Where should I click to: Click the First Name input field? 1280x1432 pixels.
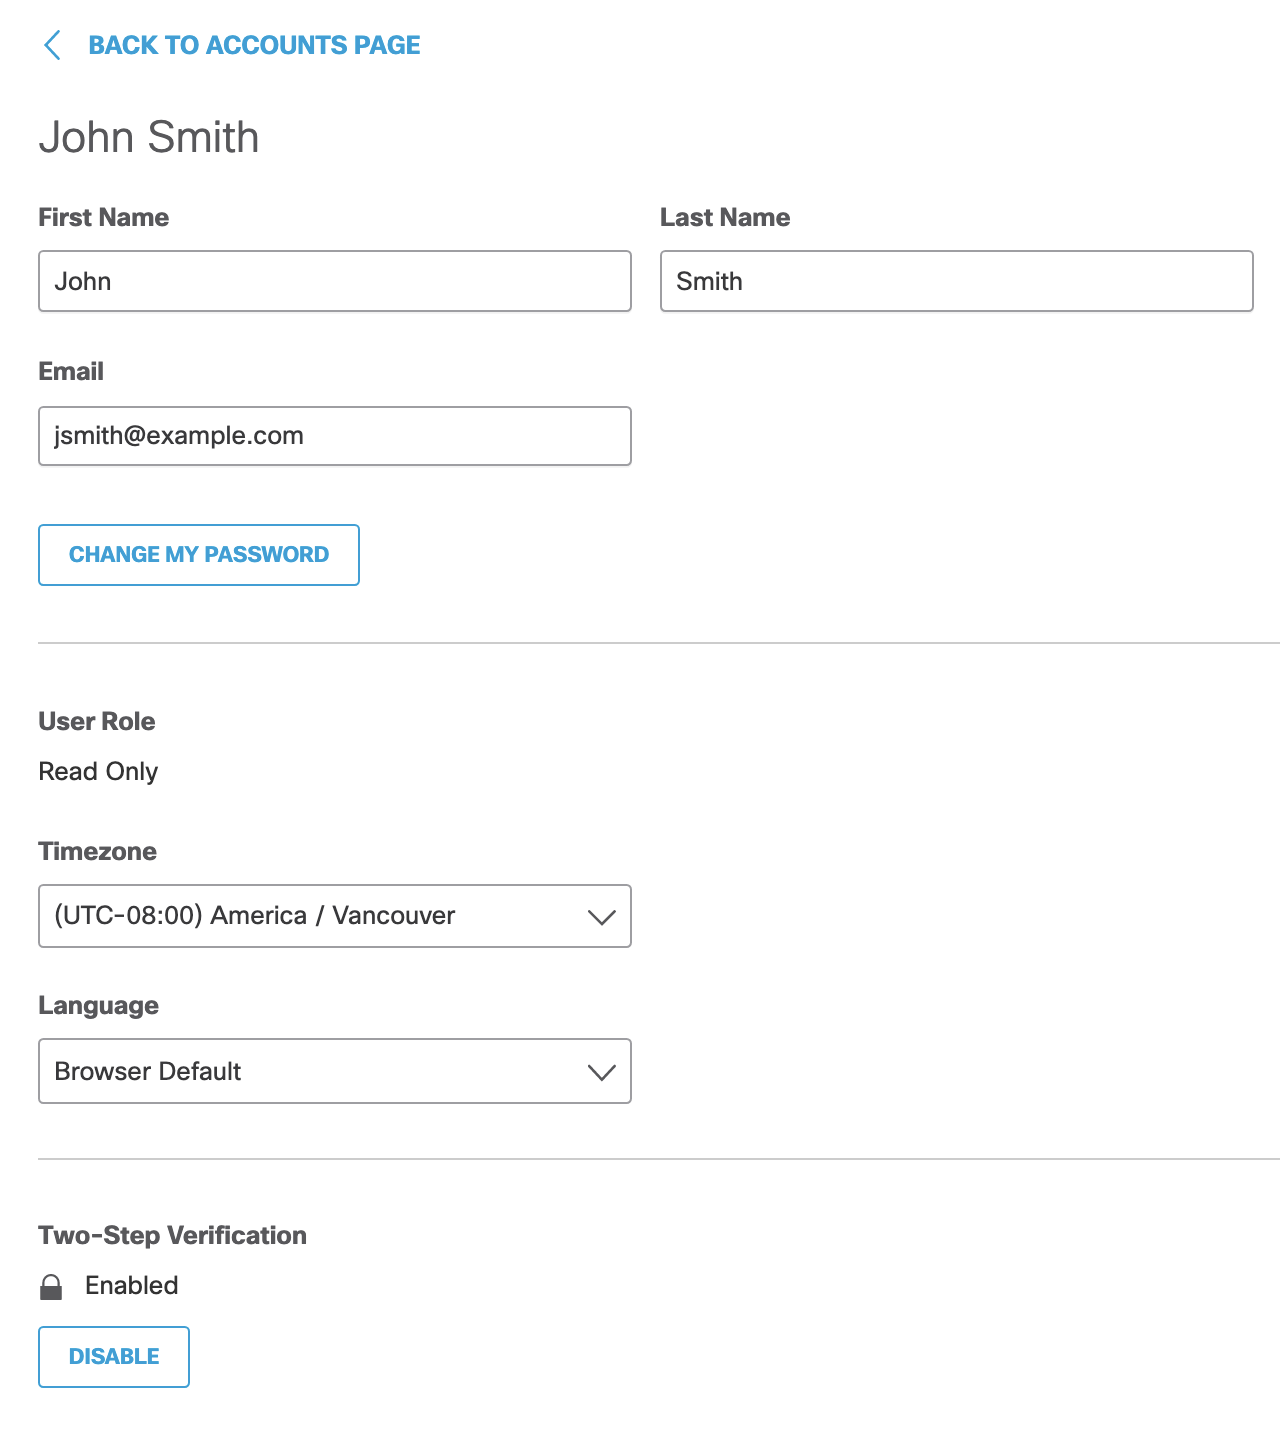click(334, 281)
